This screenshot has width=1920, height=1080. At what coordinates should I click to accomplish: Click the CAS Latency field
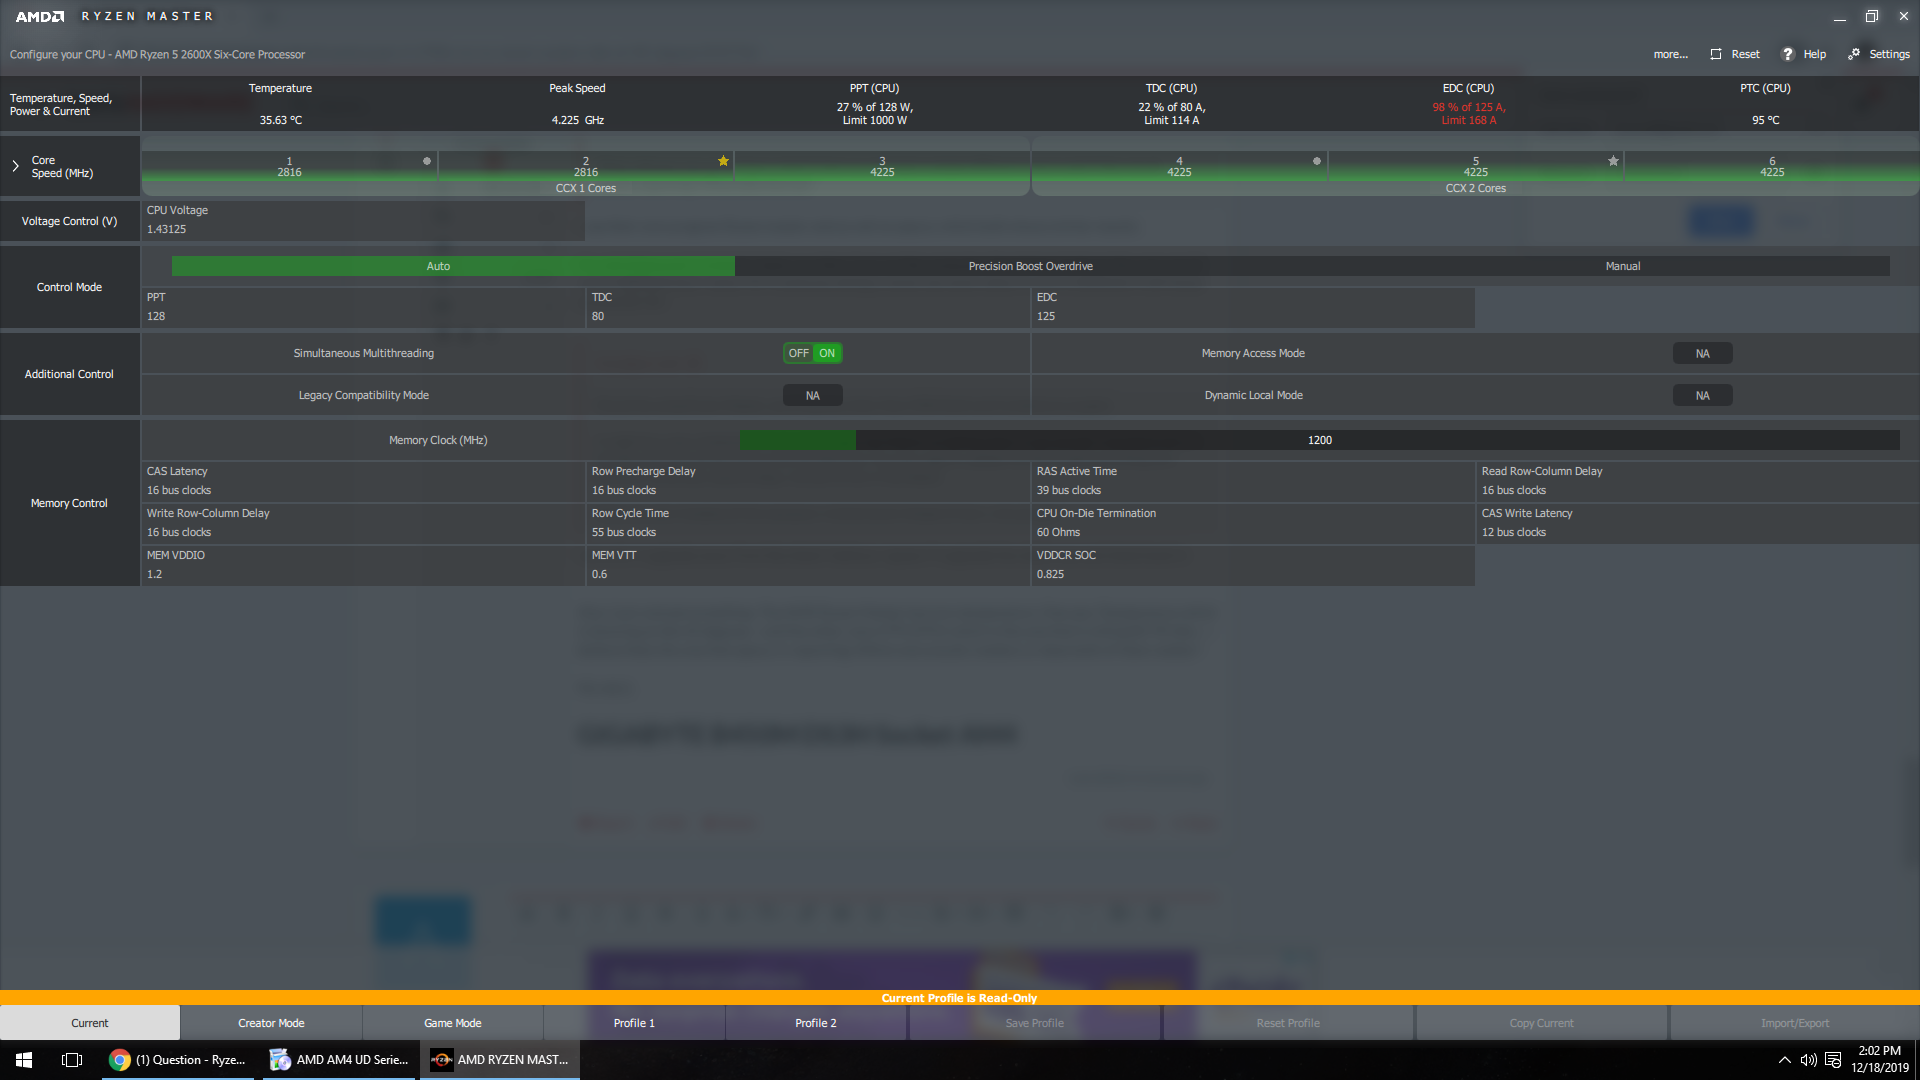click(x=363, y=481)
